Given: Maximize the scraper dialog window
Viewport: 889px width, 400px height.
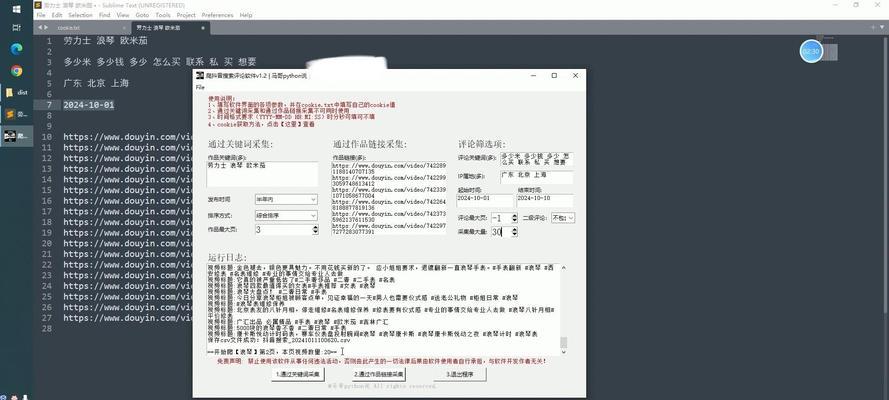Looking at the screenshot, I should 554,75.
